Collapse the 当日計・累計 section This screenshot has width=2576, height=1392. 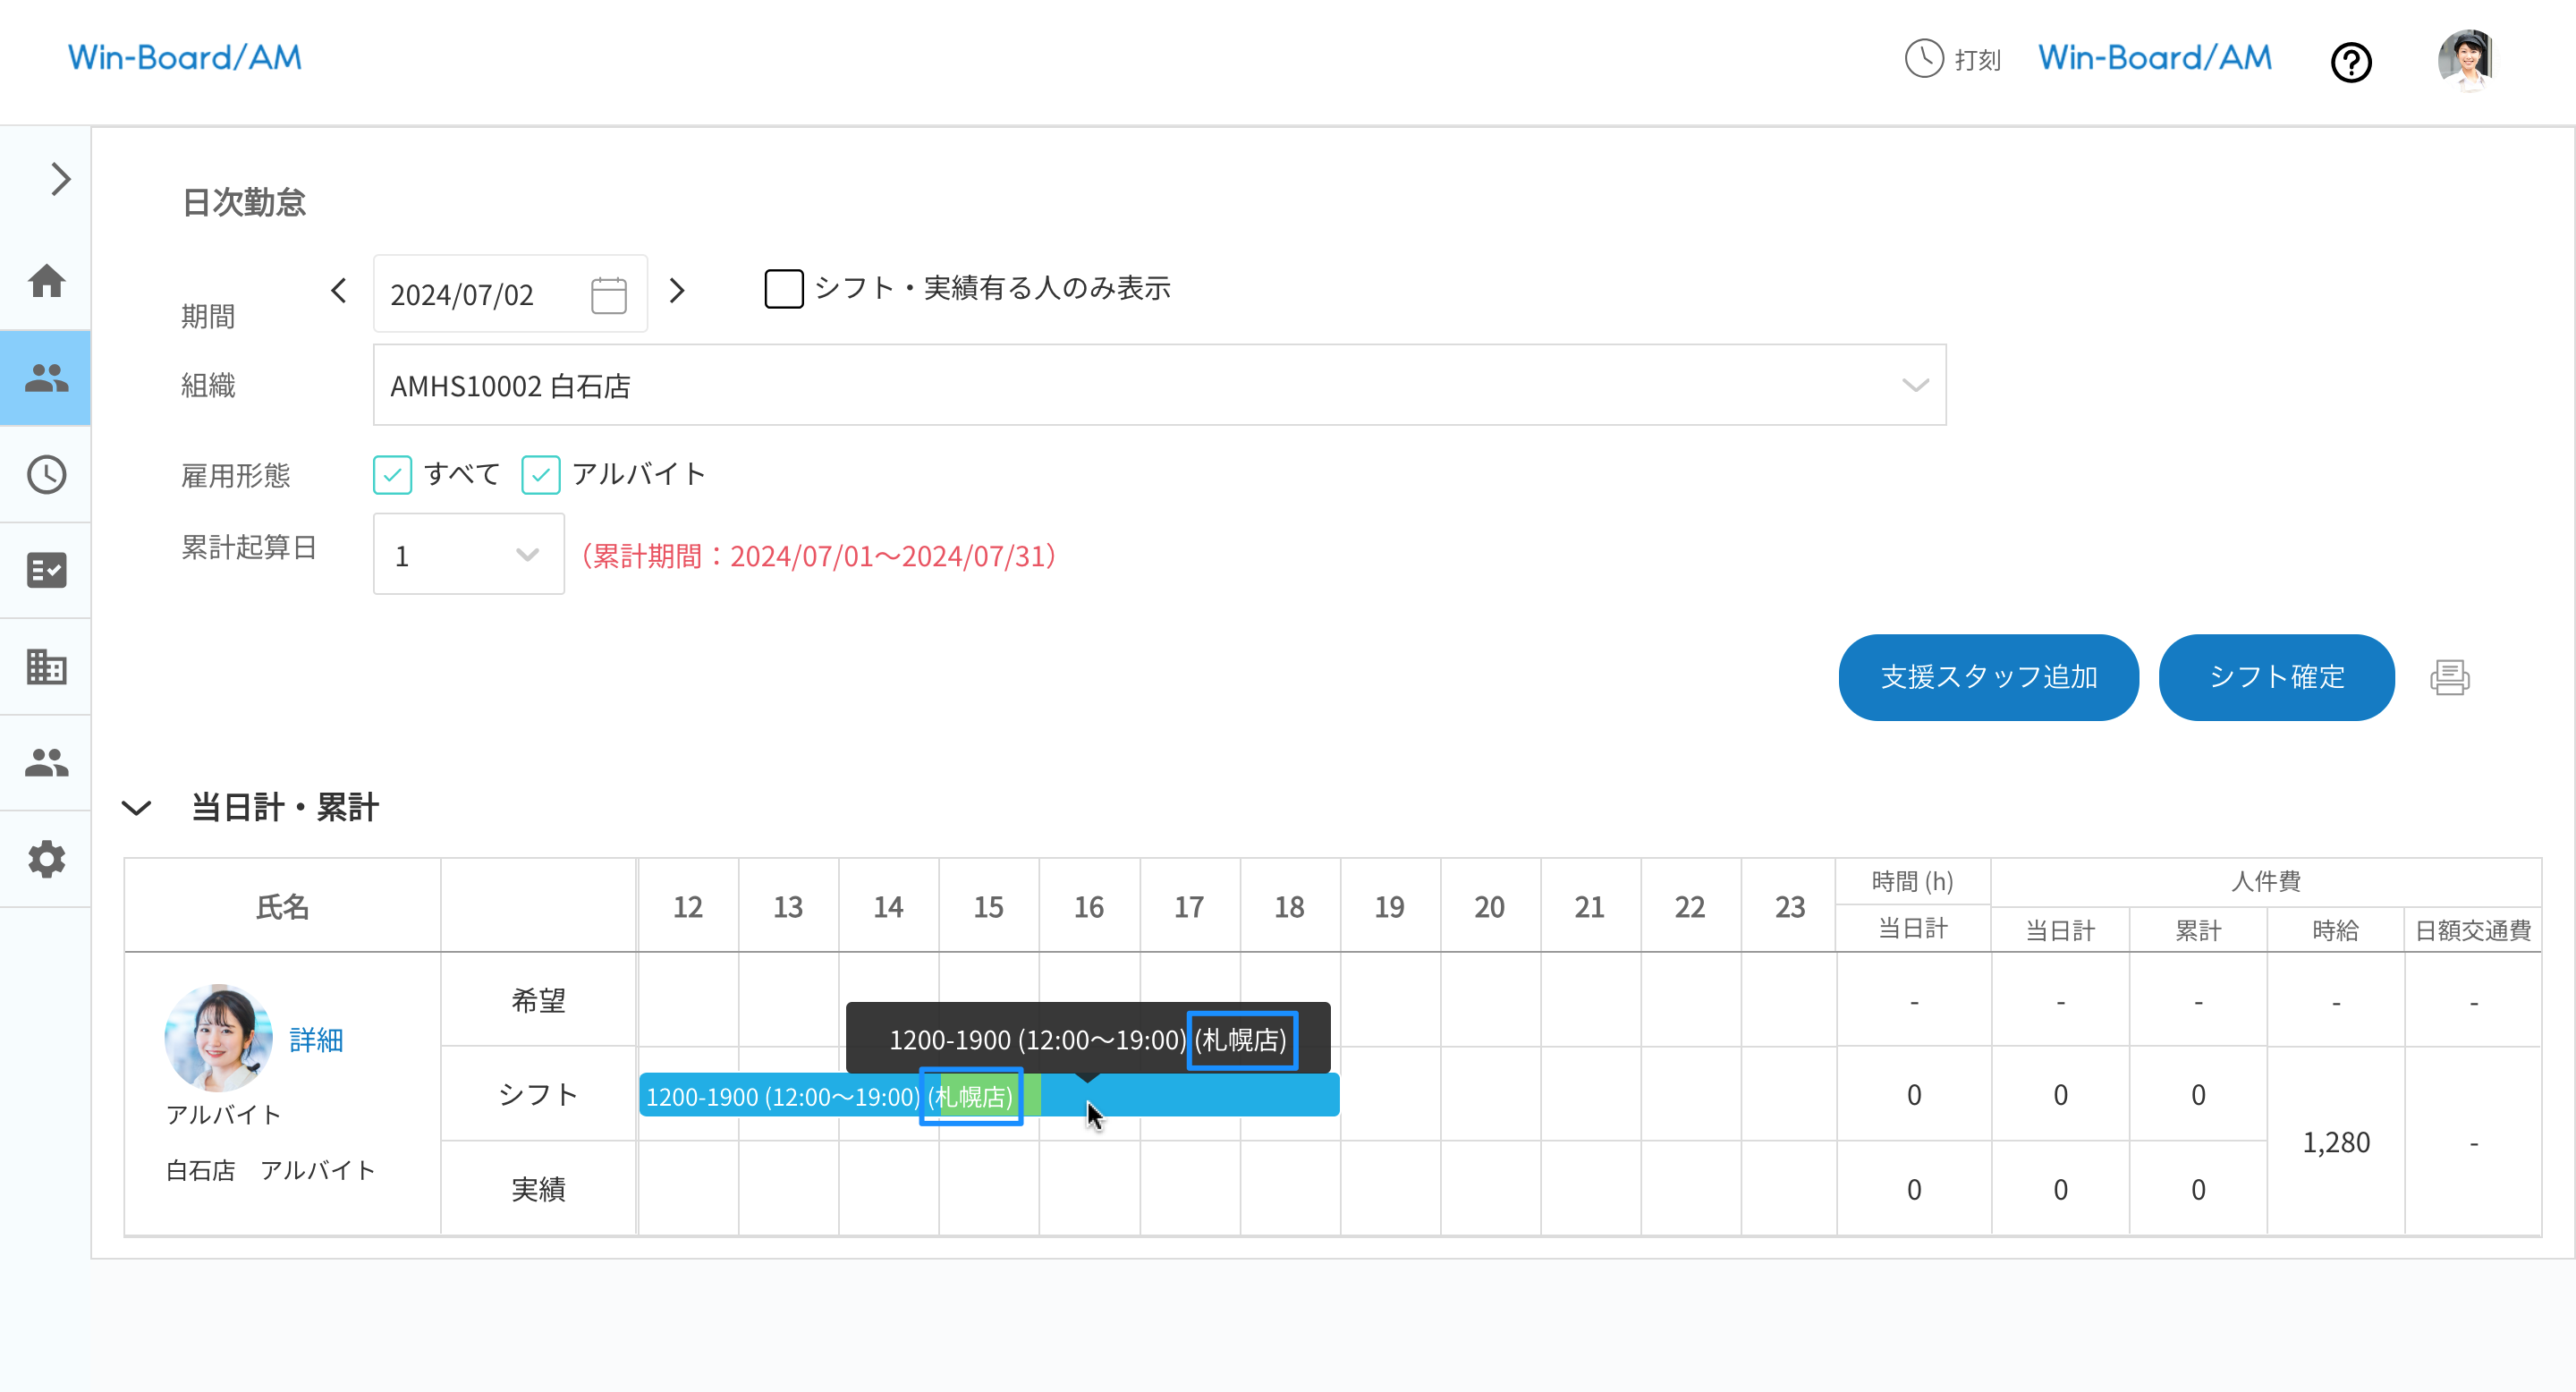137,808
